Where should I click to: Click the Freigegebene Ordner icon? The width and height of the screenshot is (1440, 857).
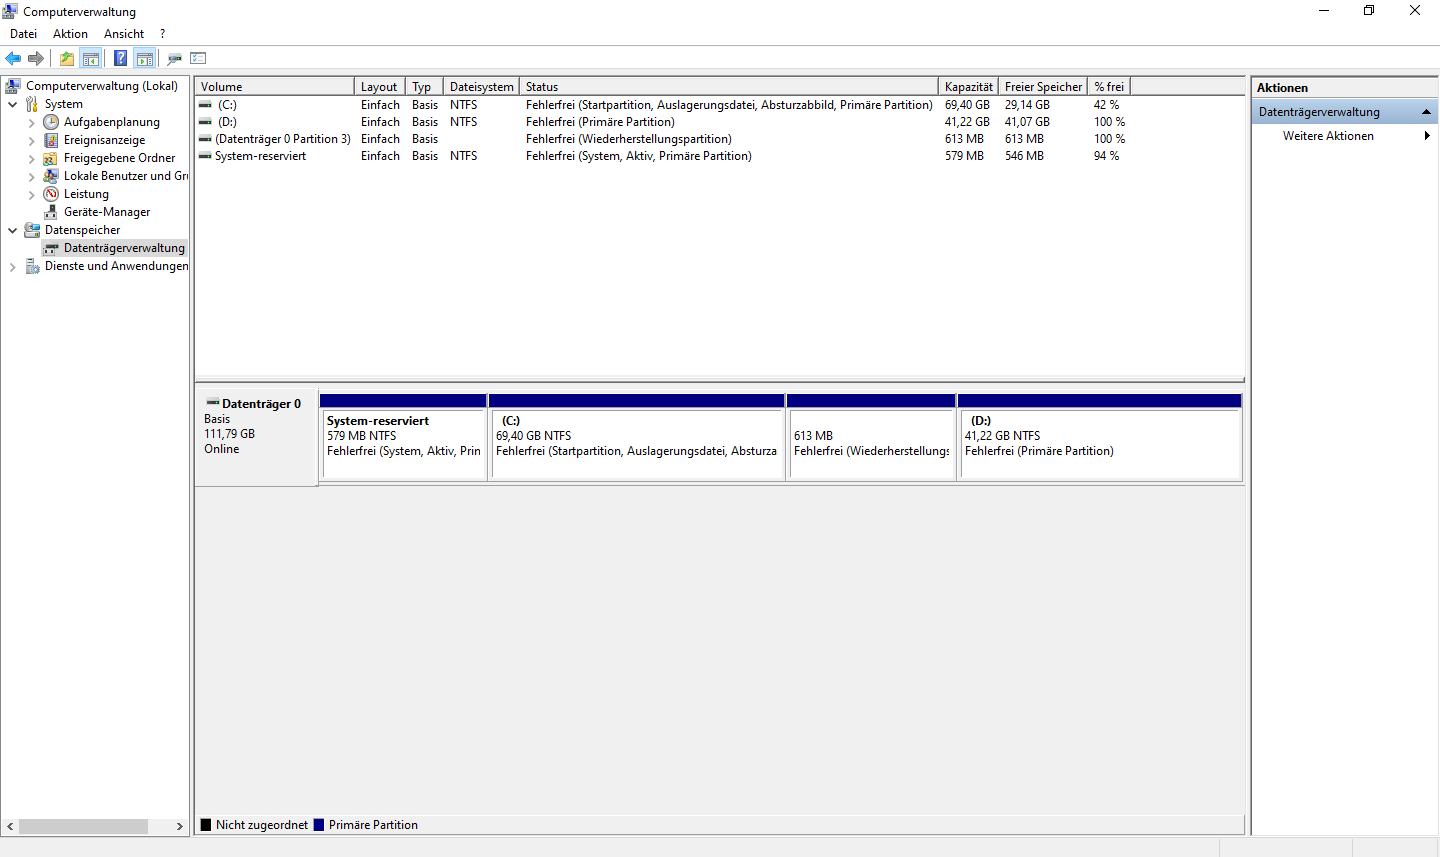pyautogui.click(x=51, y=158)
